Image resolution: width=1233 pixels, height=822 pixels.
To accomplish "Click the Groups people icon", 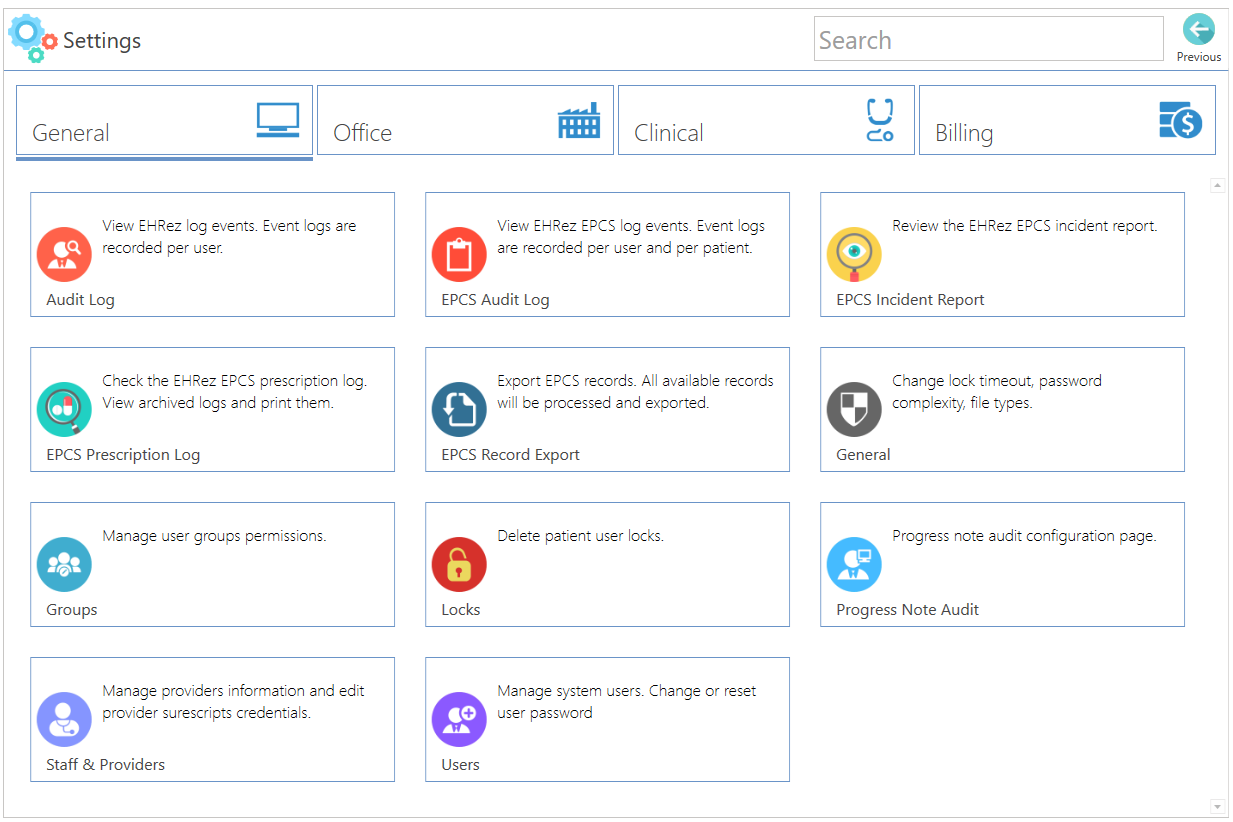I will click(64, 564).
